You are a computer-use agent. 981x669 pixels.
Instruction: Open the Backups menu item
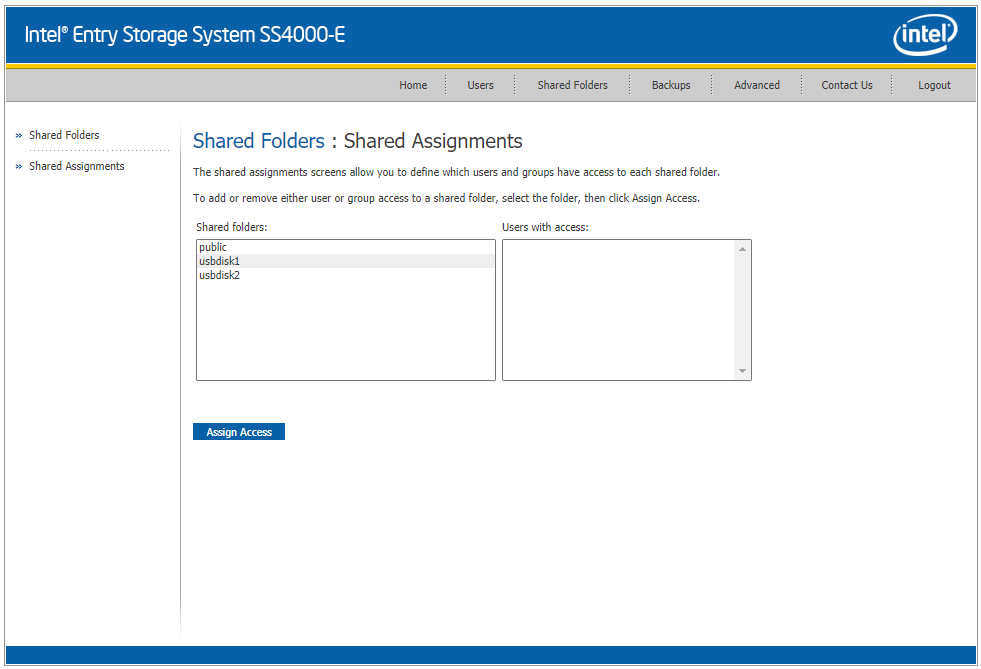point(671,85)
